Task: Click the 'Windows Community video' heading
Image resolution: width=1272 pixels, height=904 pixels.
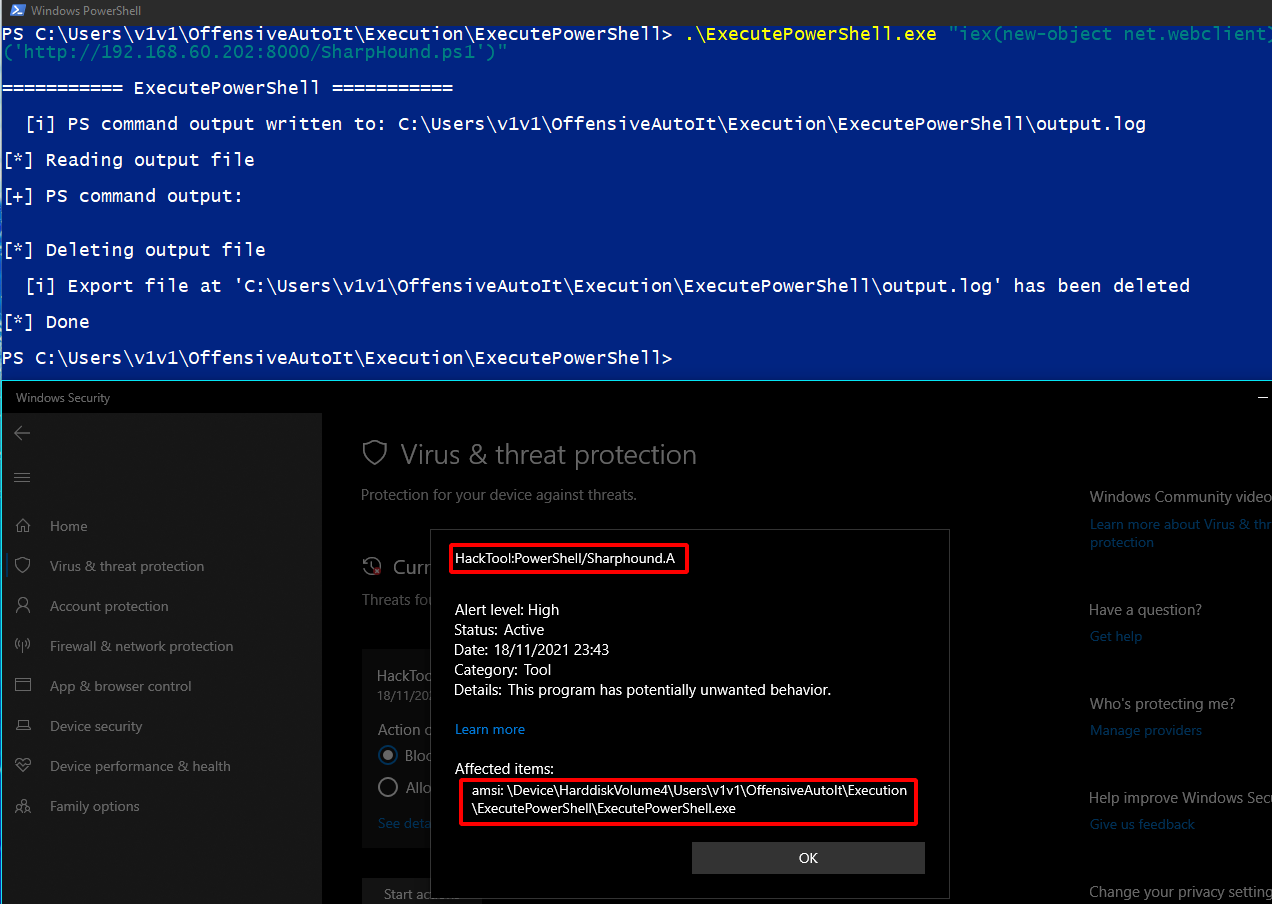Action: 1181,497
